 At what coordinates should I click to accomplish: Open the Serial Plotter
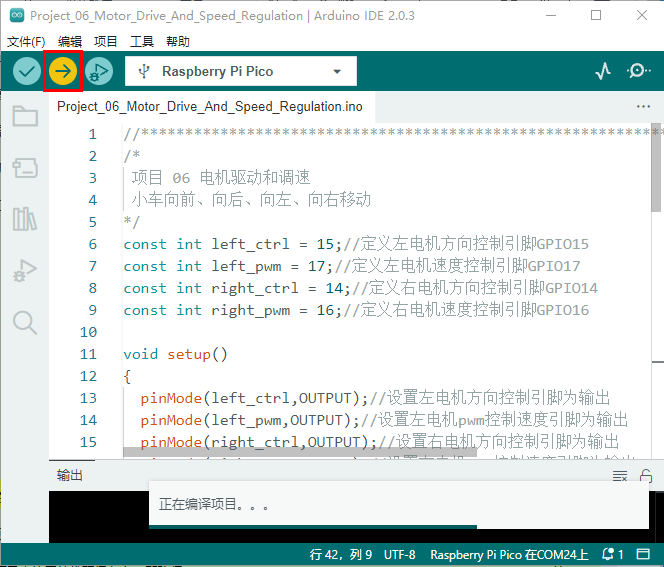(603, 71)
